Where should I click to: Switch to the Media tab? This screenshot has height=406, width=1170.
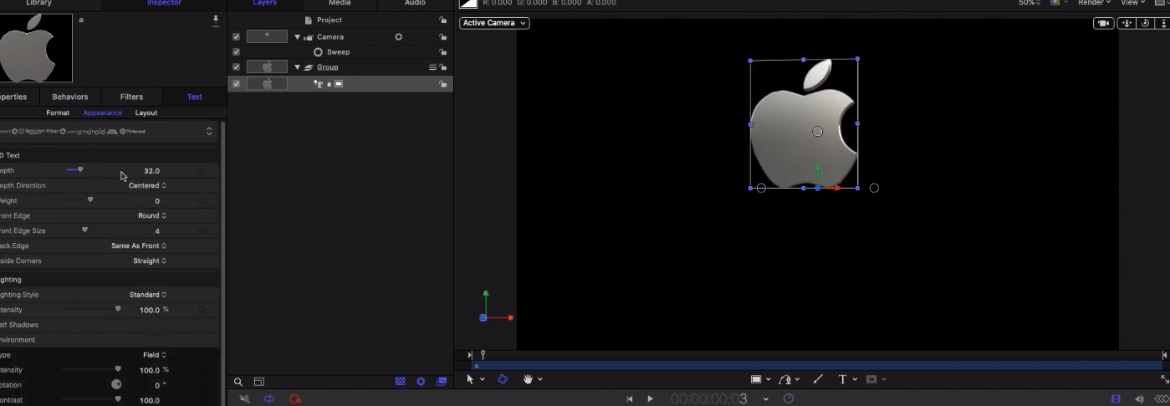340,3
